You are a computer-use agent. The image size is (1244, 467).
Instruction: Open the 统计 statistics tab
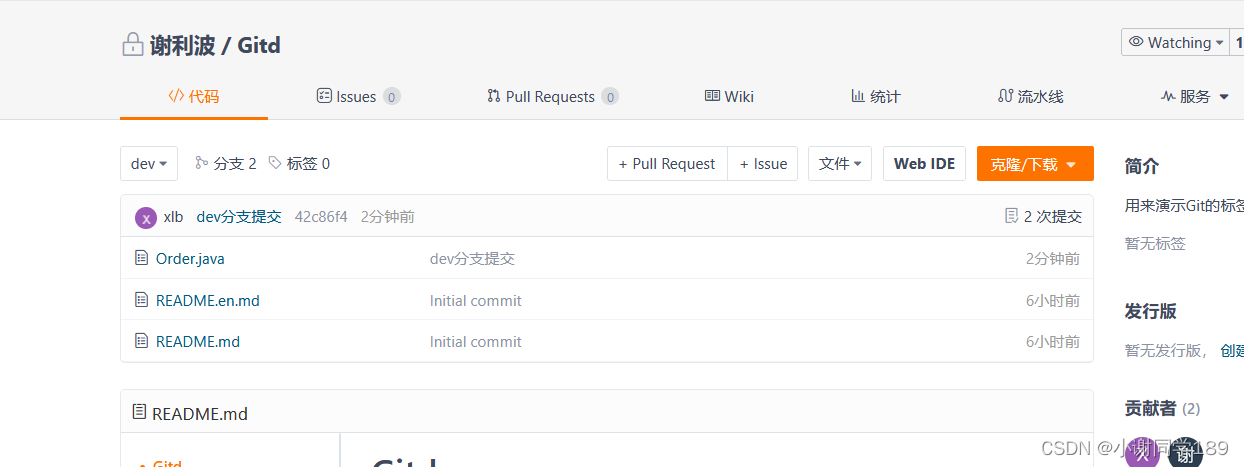[875, 97]
